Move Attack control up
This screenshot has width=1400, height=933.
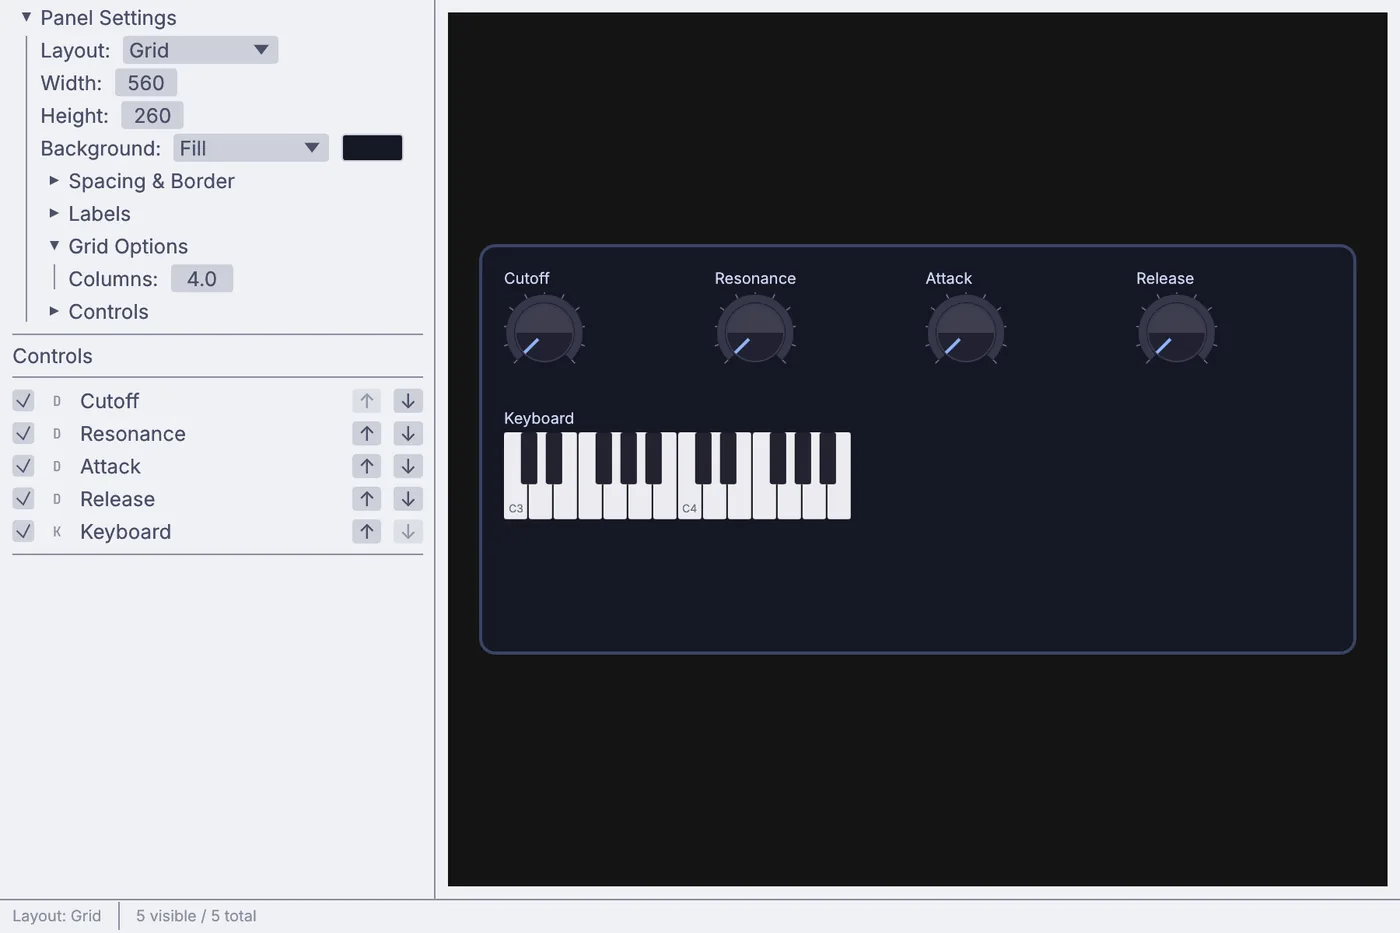point(367,466)
